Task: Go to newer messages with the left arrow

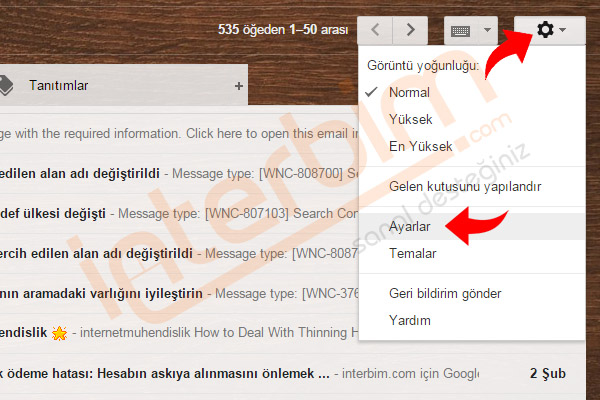Action: (375, 30)
